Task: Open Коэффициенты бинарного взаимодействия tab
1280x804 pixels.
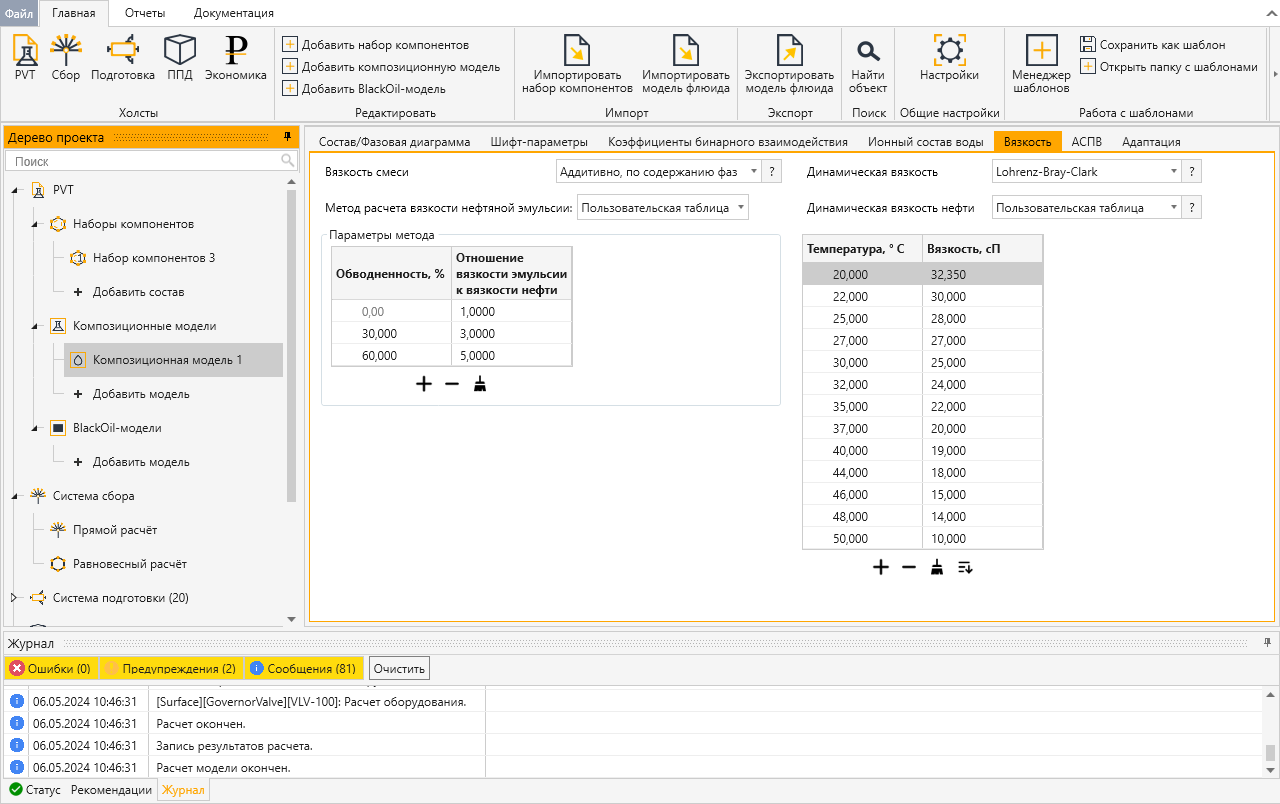Action: click(728, 142)
